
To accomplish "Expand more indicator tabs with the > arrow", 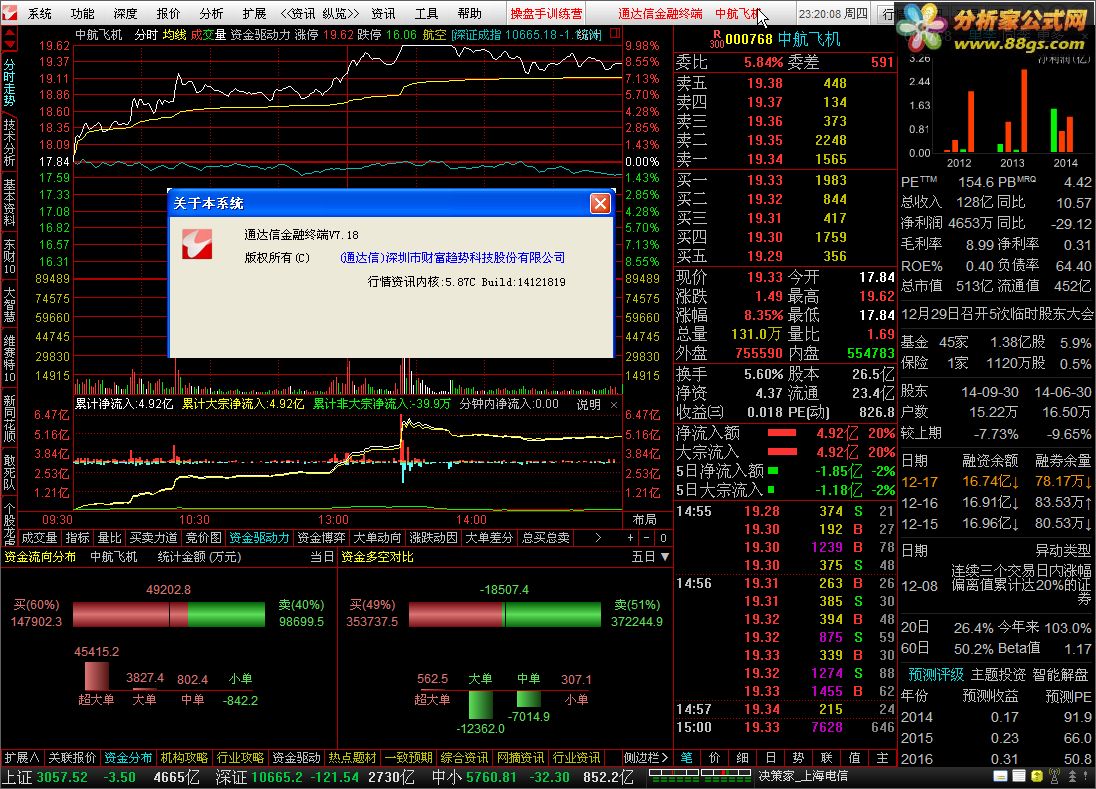I will (x=598, y=537).
